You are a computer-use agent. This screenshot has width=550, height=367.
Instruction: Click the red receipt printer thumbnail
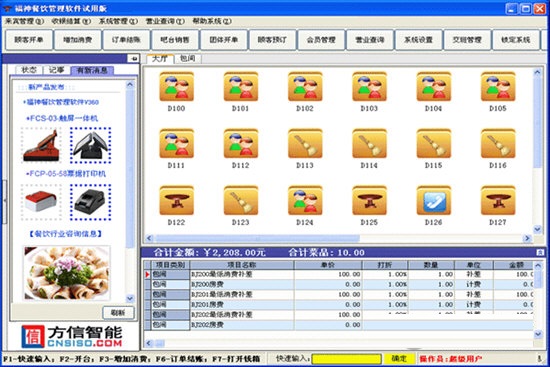pyautogui.click(x=41, y=202)
